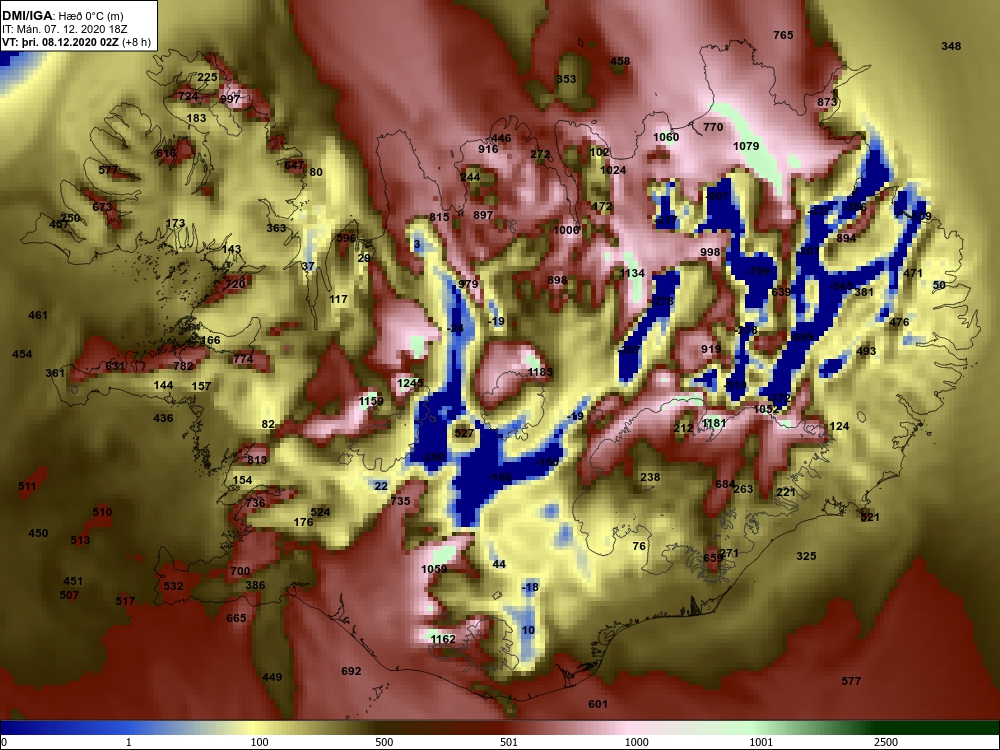Click the map value '916'
Viewport: 1000px width, 750px height.
tap(488, 149)
